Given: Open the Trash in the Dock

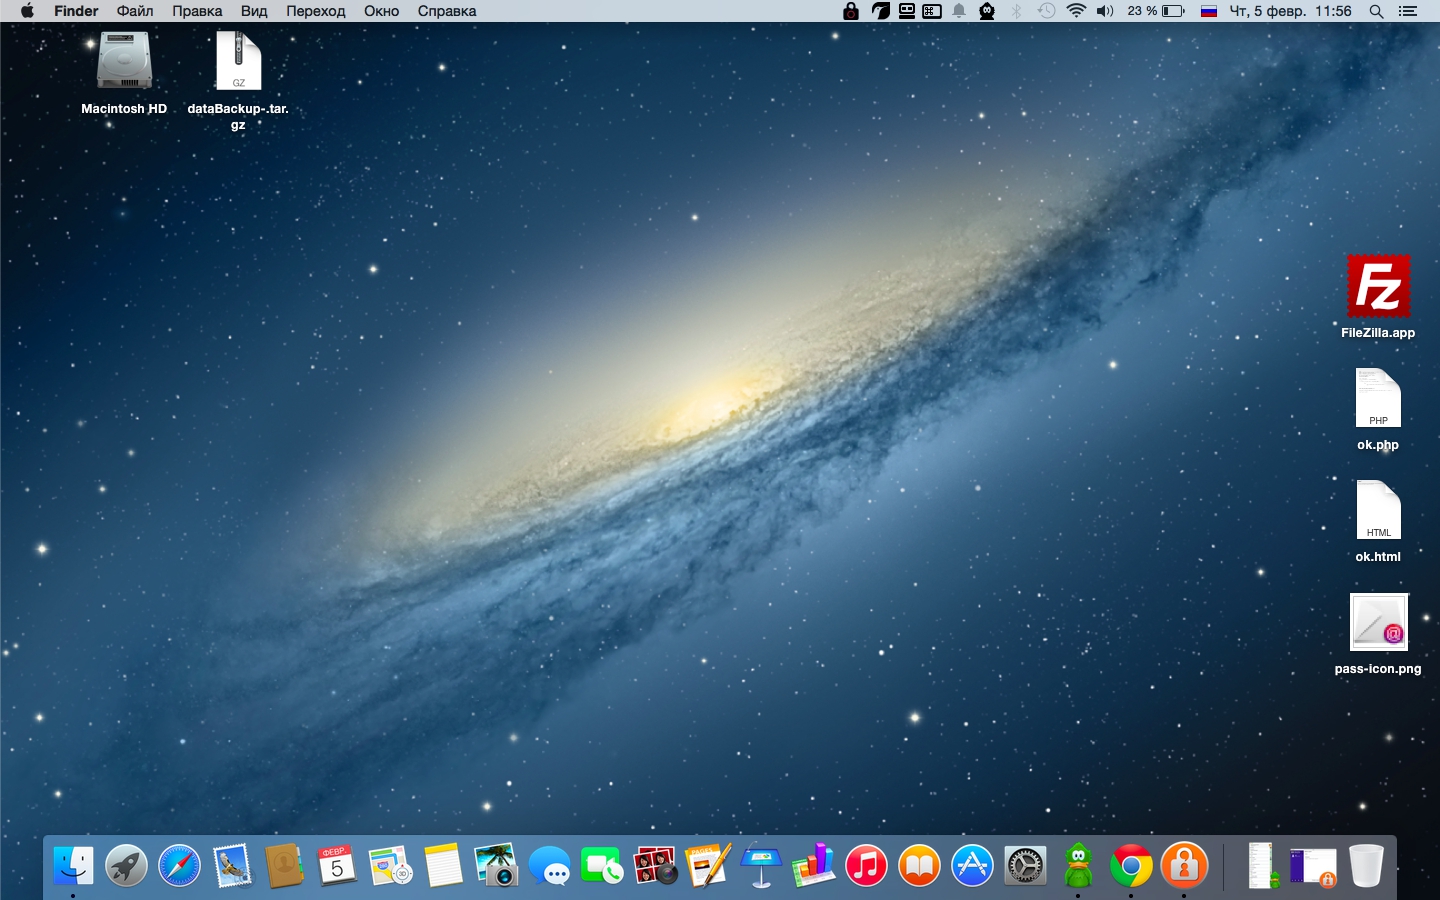Looking at the screenshot, I should pos(1366,866).
